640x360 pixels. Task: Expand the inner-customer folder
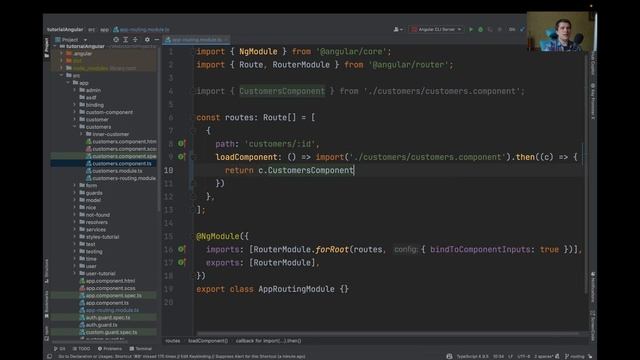(x=81, y=134)
